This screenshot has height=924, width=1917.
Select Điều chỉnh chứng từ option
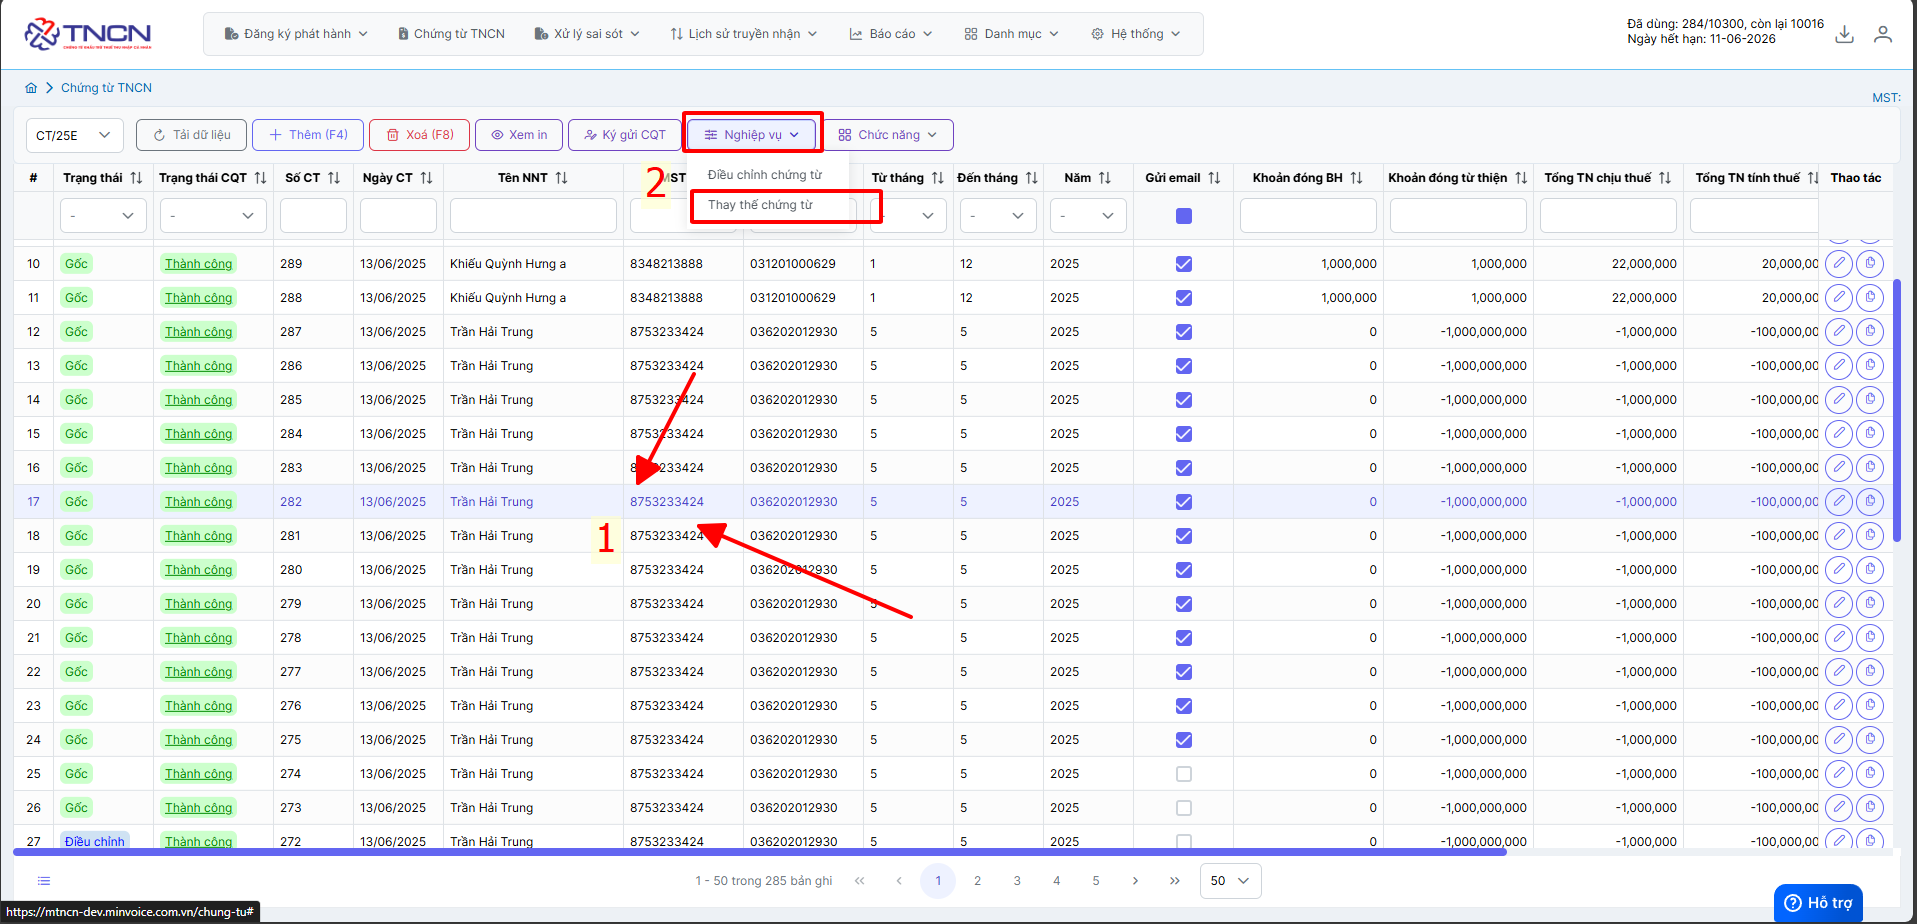tap(765, 175)
